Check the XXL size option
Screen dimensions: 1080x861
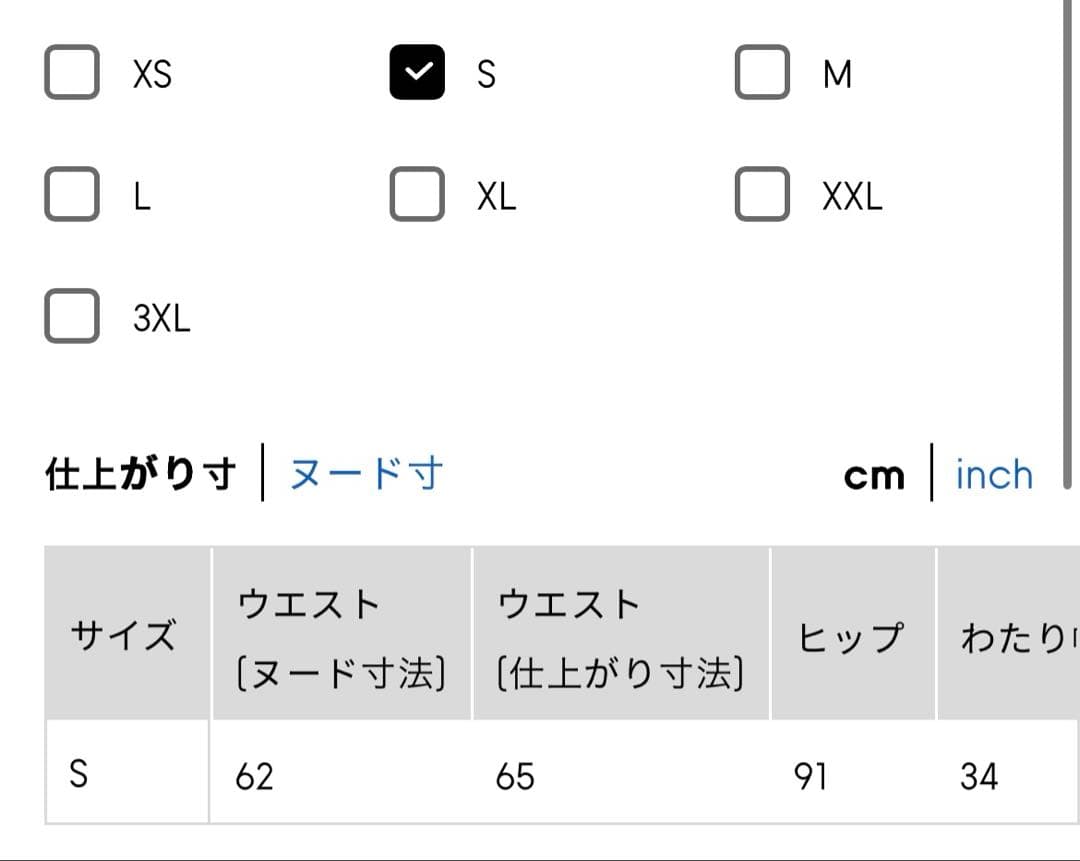point(762,194)
